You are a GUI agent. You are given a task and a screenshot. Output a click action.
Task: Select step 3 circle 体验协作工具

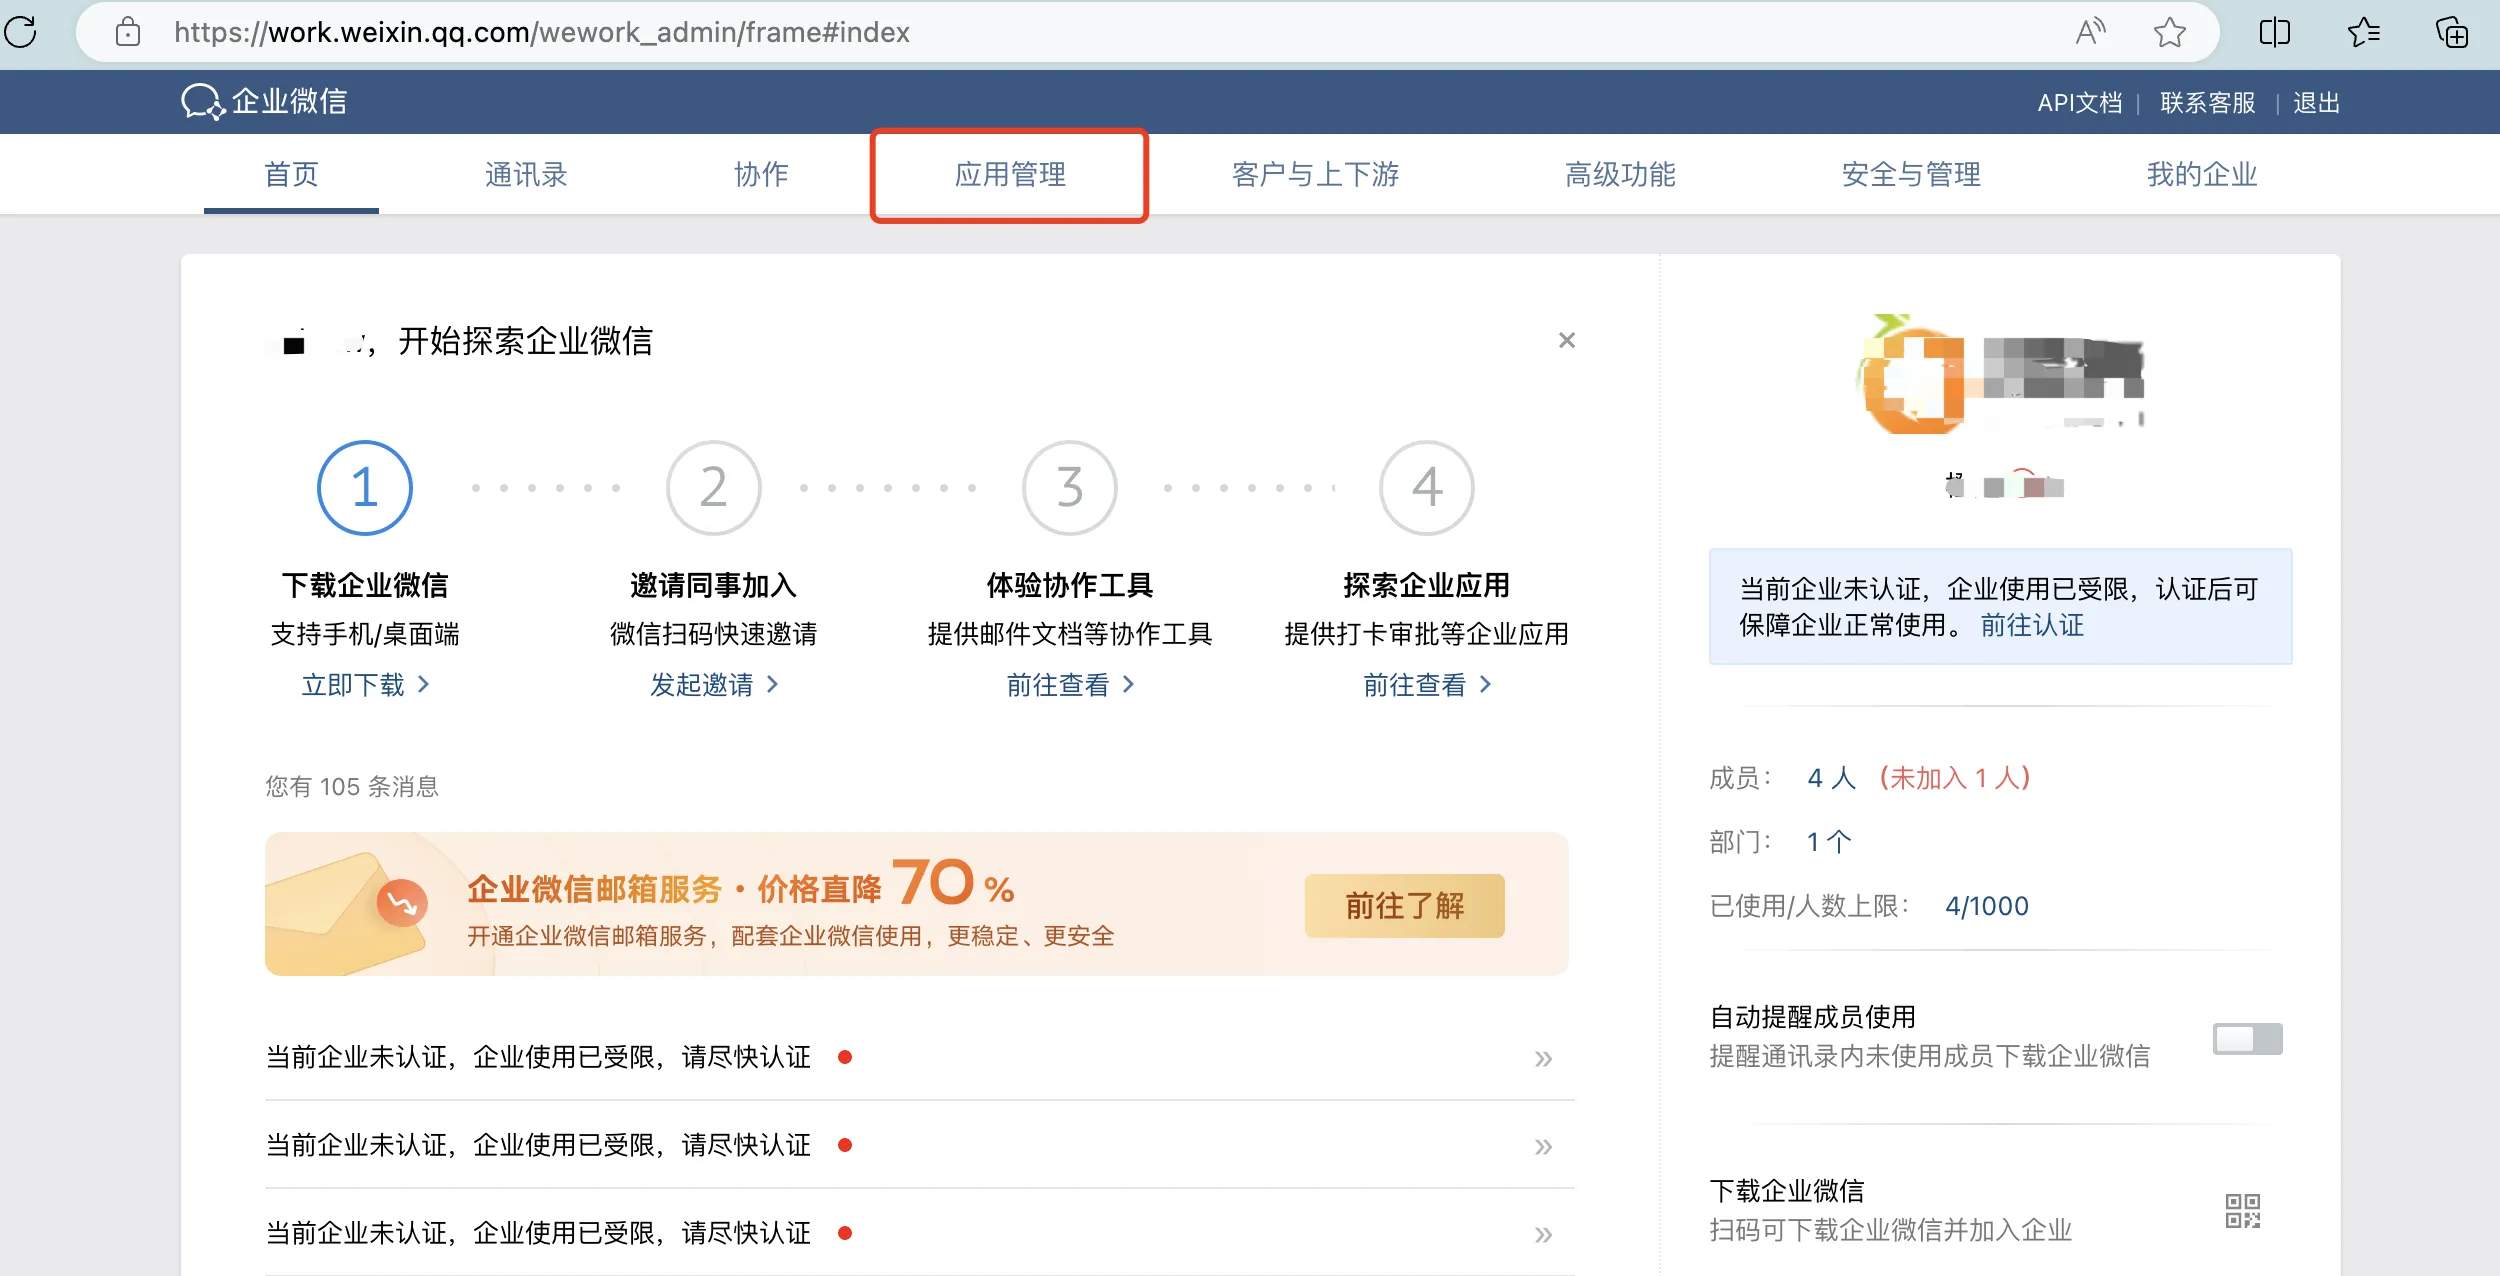1069,488
